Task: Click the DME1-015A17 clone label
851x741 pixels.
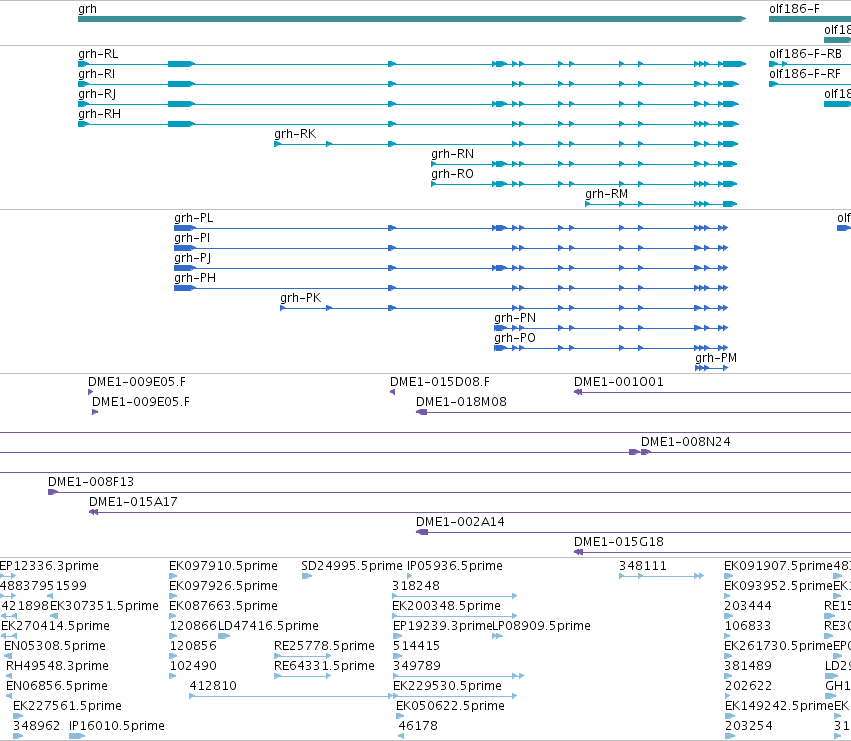Action: click(134, 502)
